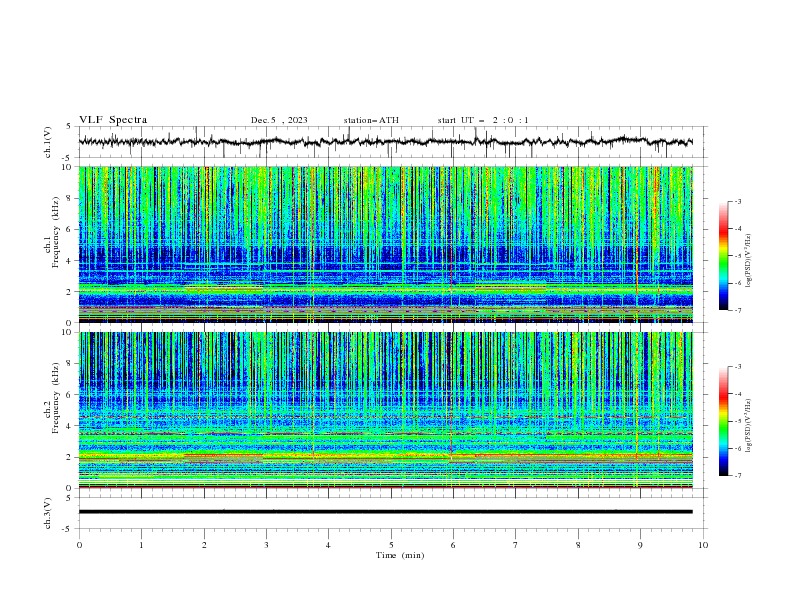Image resolution: width=792 pixels, height=612 pixels.
Task: Click the "3" tick label on time axis
Action: coord(266,545)
